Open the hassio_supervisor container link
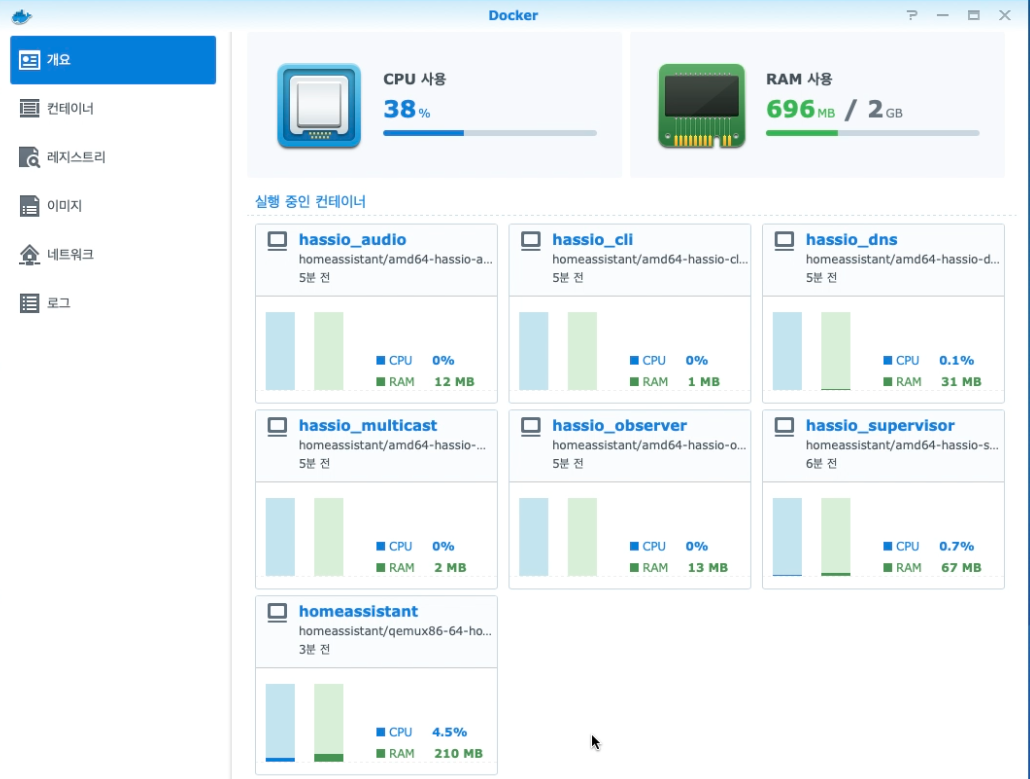 point(880,426)
